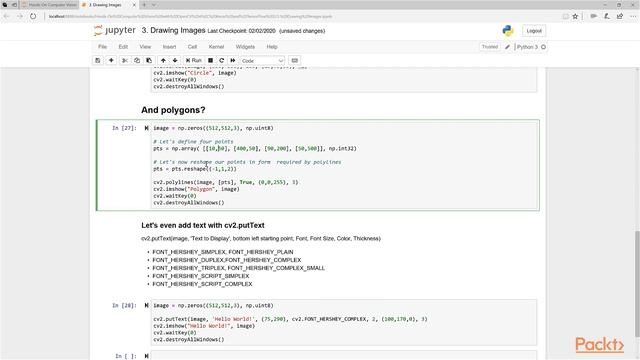Click the Trusted notebook indicator
The image size is (640, 360).
point(490,47)
